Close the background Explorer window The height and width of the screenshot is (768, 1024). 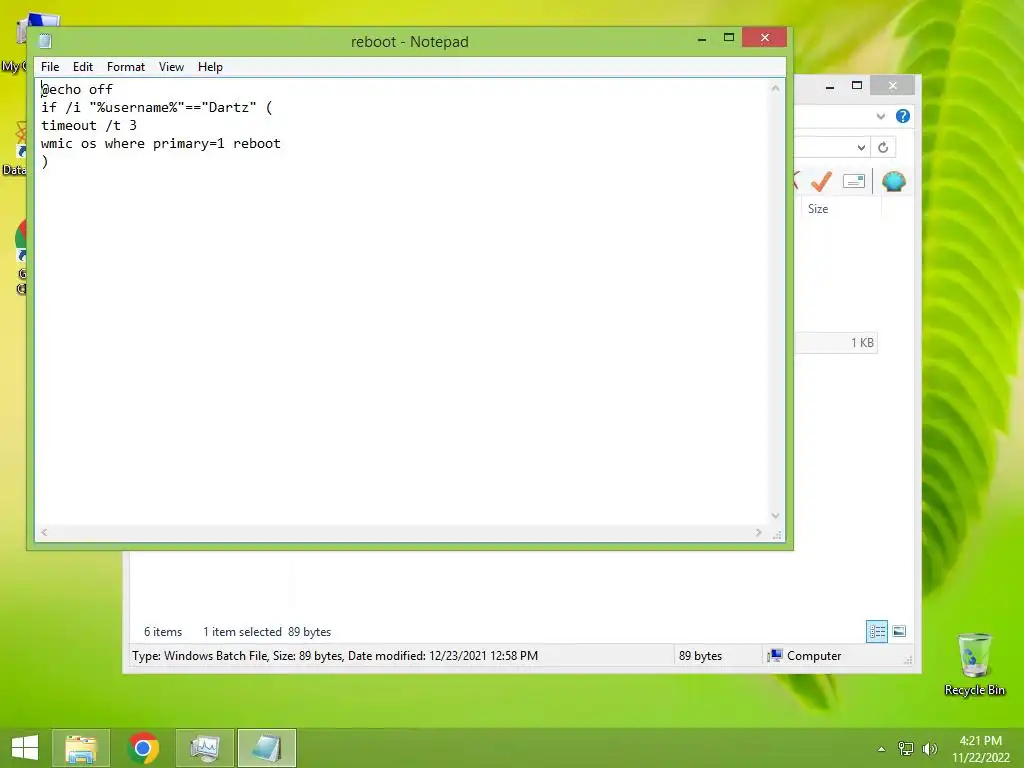(x=892, y=86)
